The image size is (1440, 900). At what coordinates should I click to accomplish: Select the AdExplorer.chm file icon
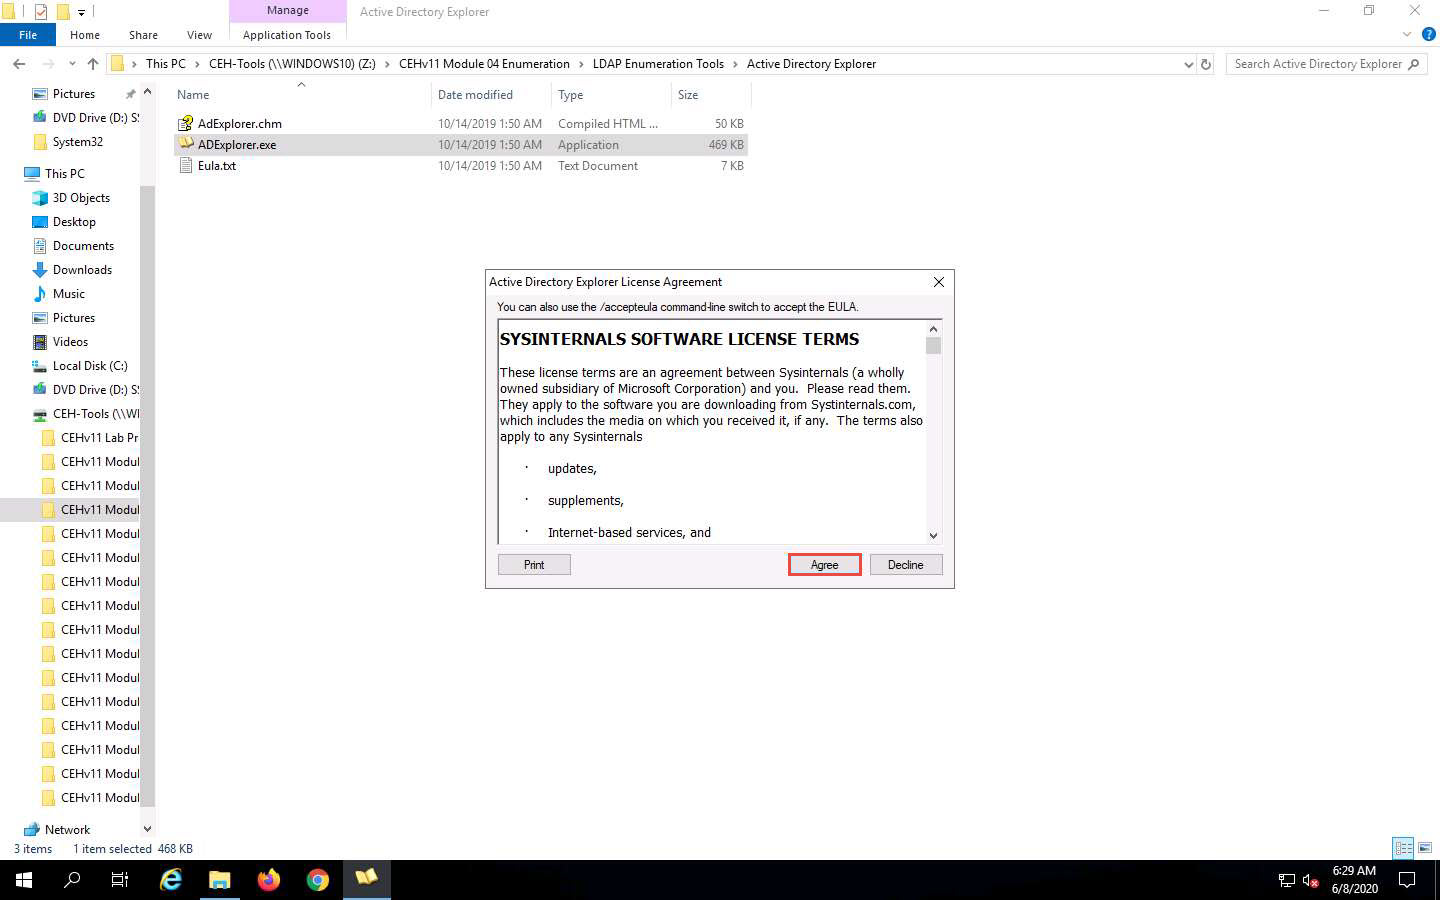(x=185, y=124)
